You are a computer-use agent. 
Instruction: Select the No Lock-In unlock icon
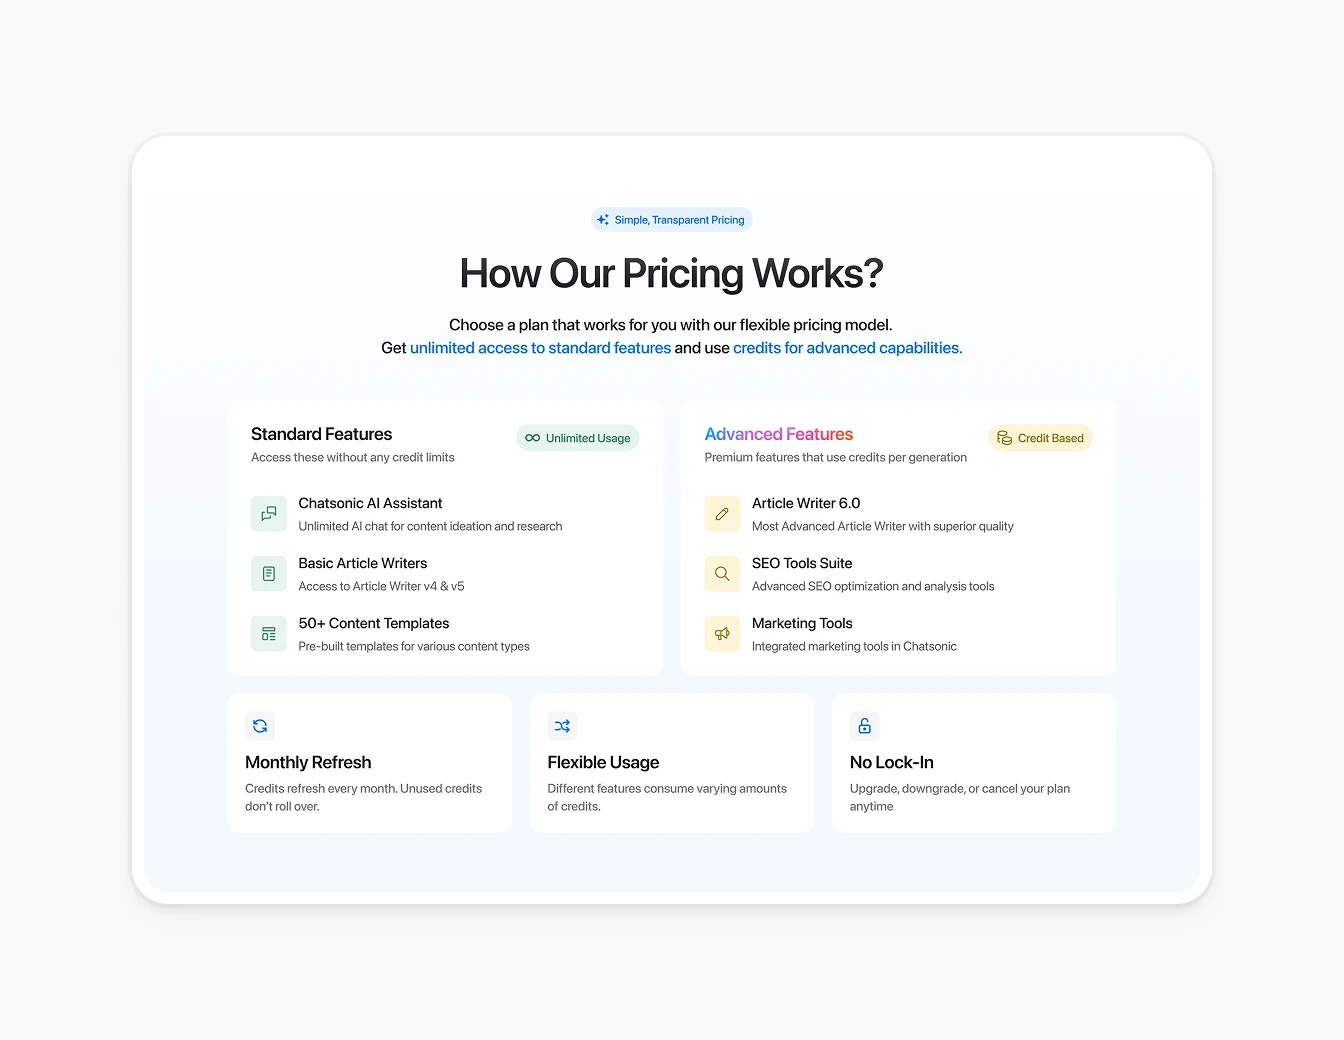pos(864,725)
